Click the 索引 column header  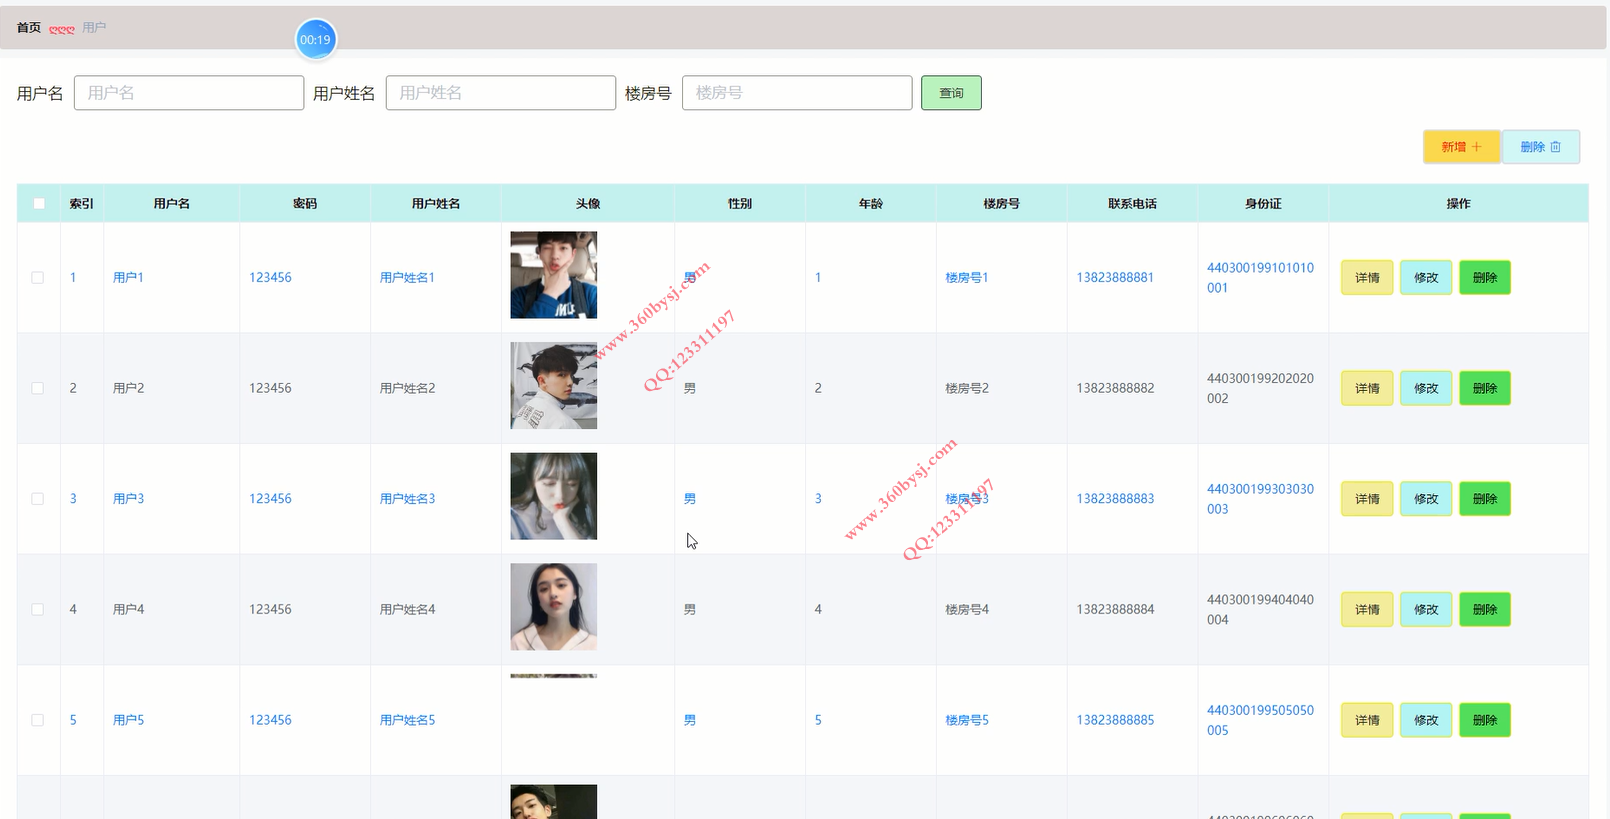click(82, 203)
